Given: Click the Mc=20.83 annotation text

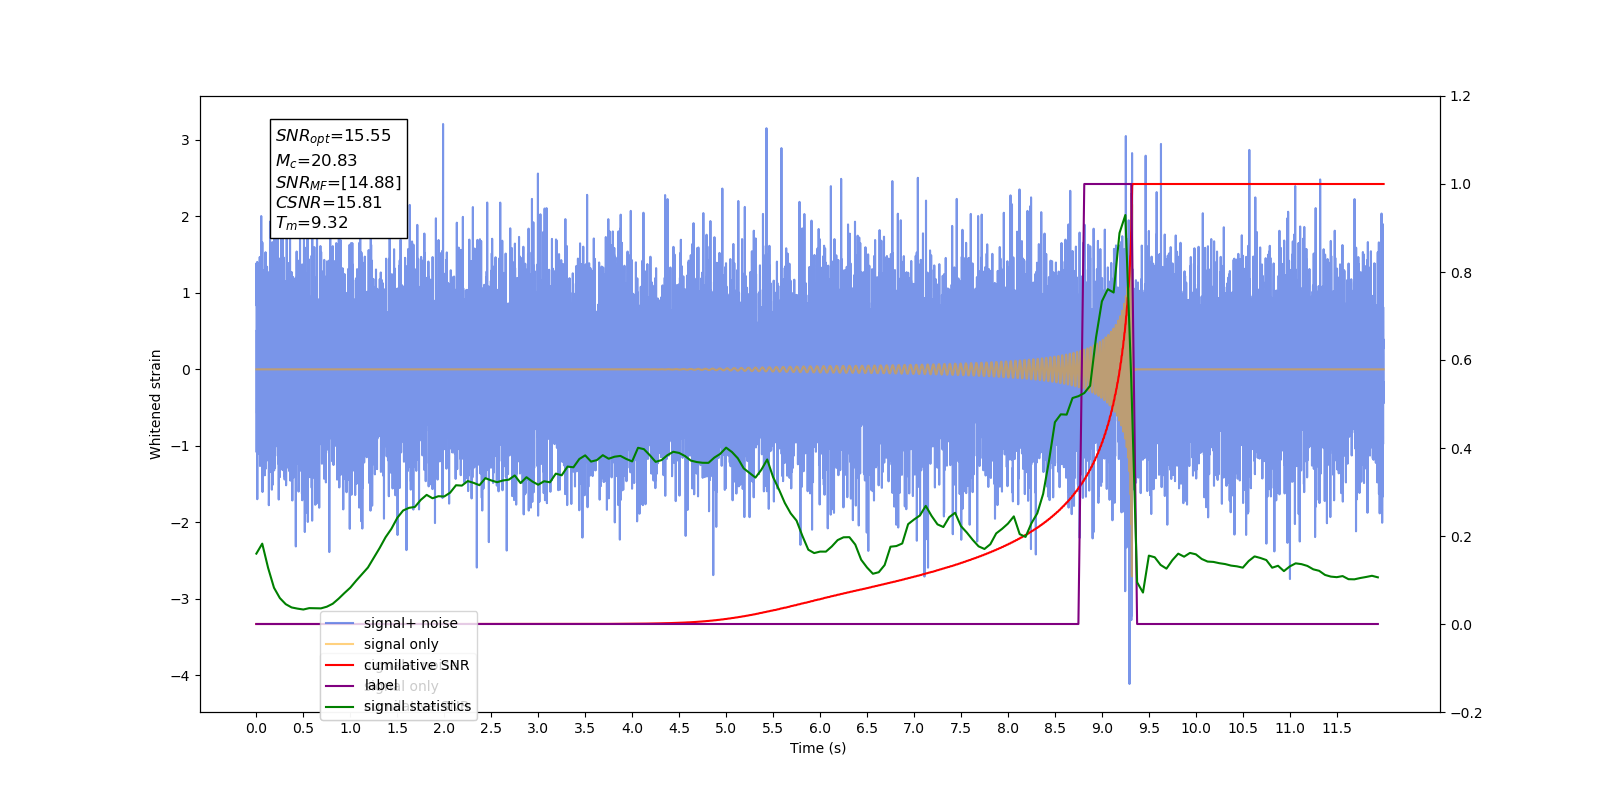Looking at the screenshot, I should [316, 160].
